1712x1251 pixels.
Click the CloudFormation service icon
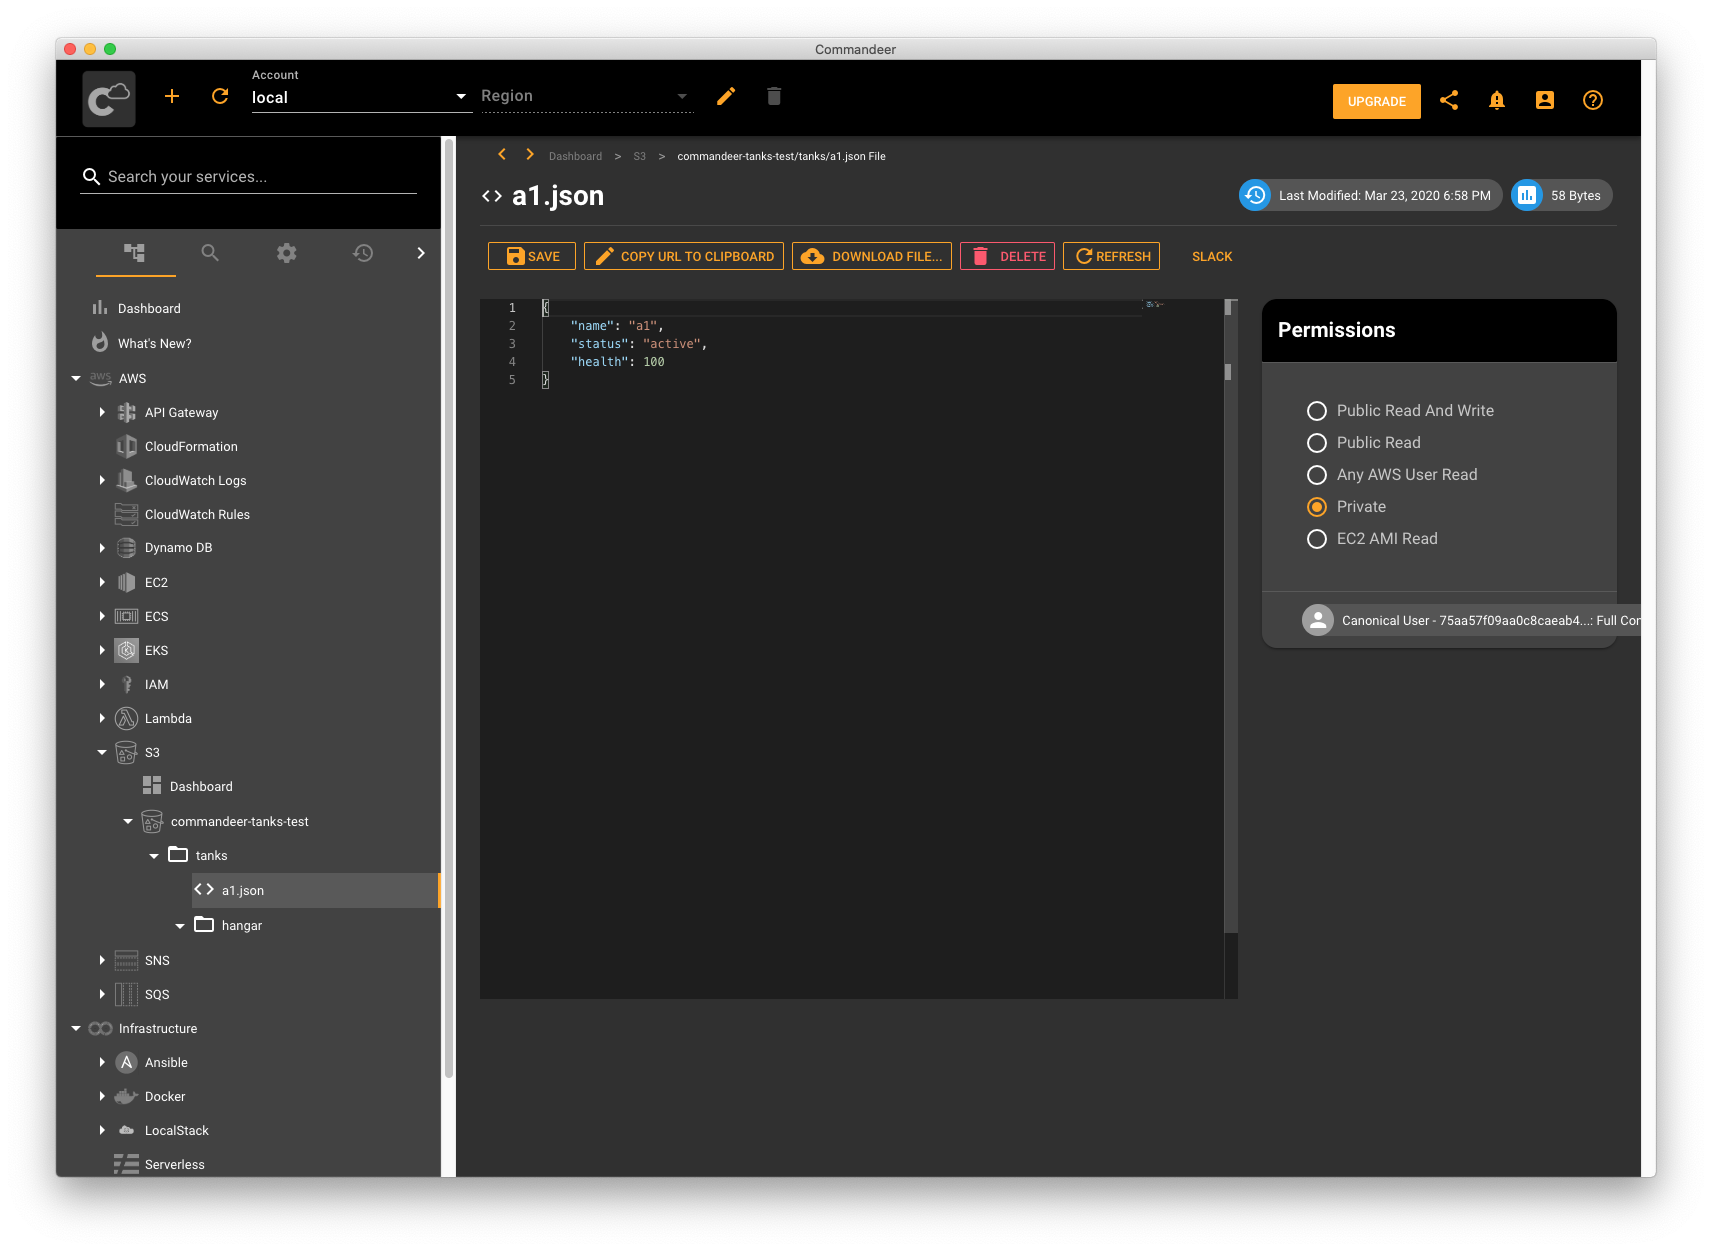coord(127,446)
